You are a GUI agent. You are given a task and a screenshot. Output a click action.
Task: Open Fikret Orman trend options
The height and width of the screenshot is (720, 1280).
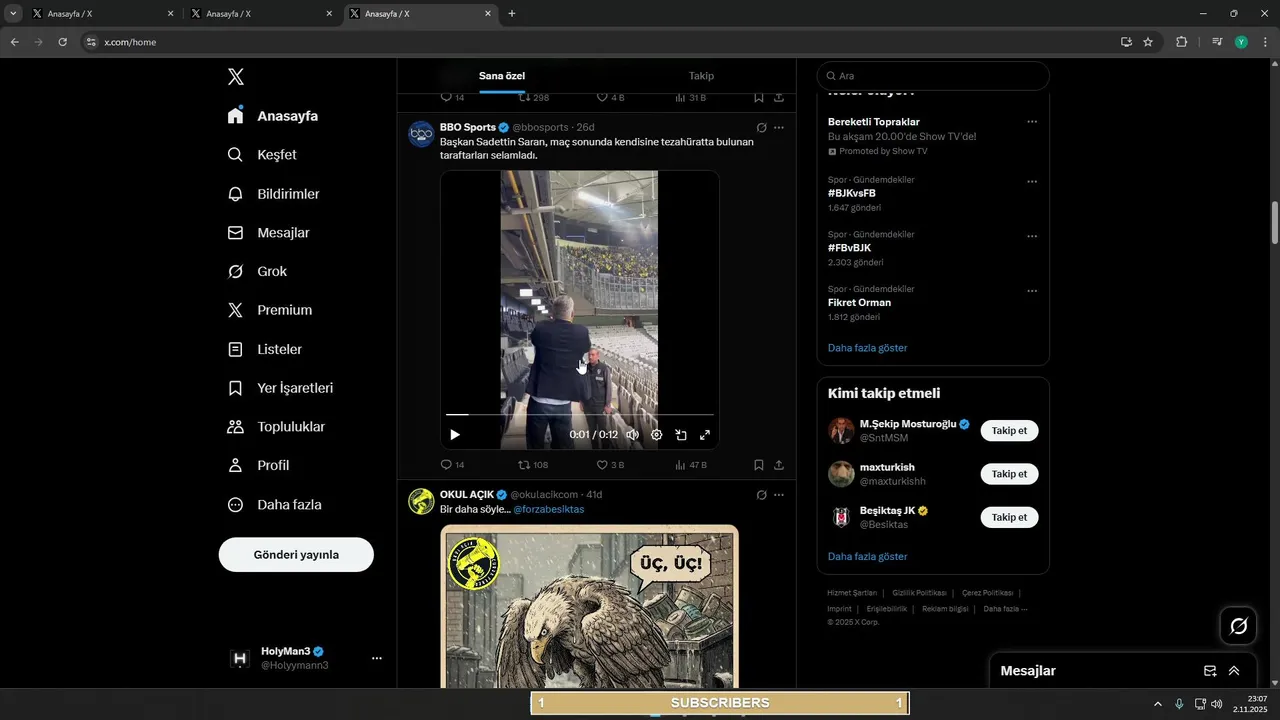tap(1032, 291)
